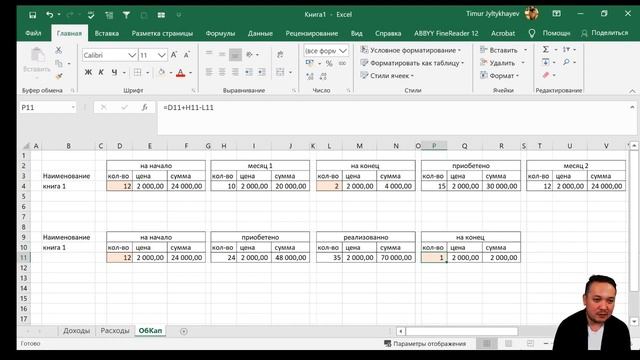This screenshot has height=360, width=640.
Task: Open Find and Select magnifier
Action: coord(566,62)
